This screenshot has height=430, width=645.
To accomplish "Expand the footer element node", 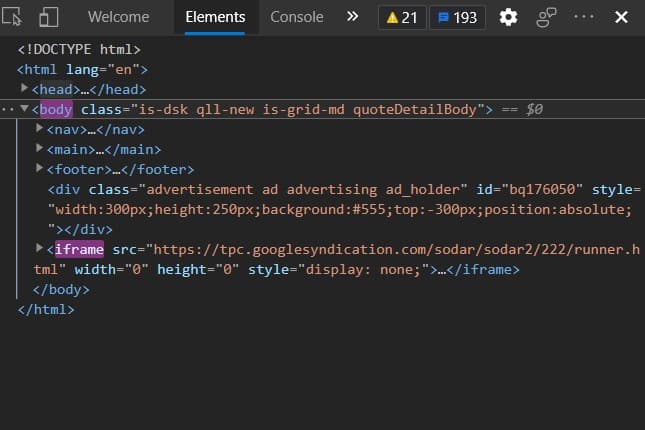I will pos(39,169).
